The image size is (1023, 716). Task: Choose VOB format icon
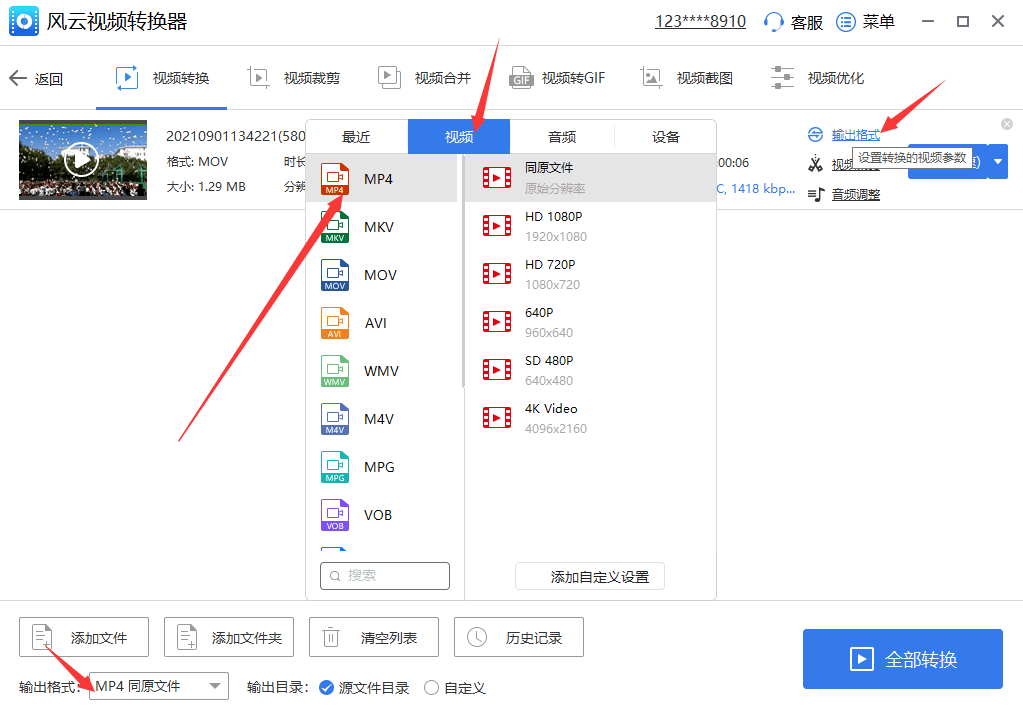[335, 515]
